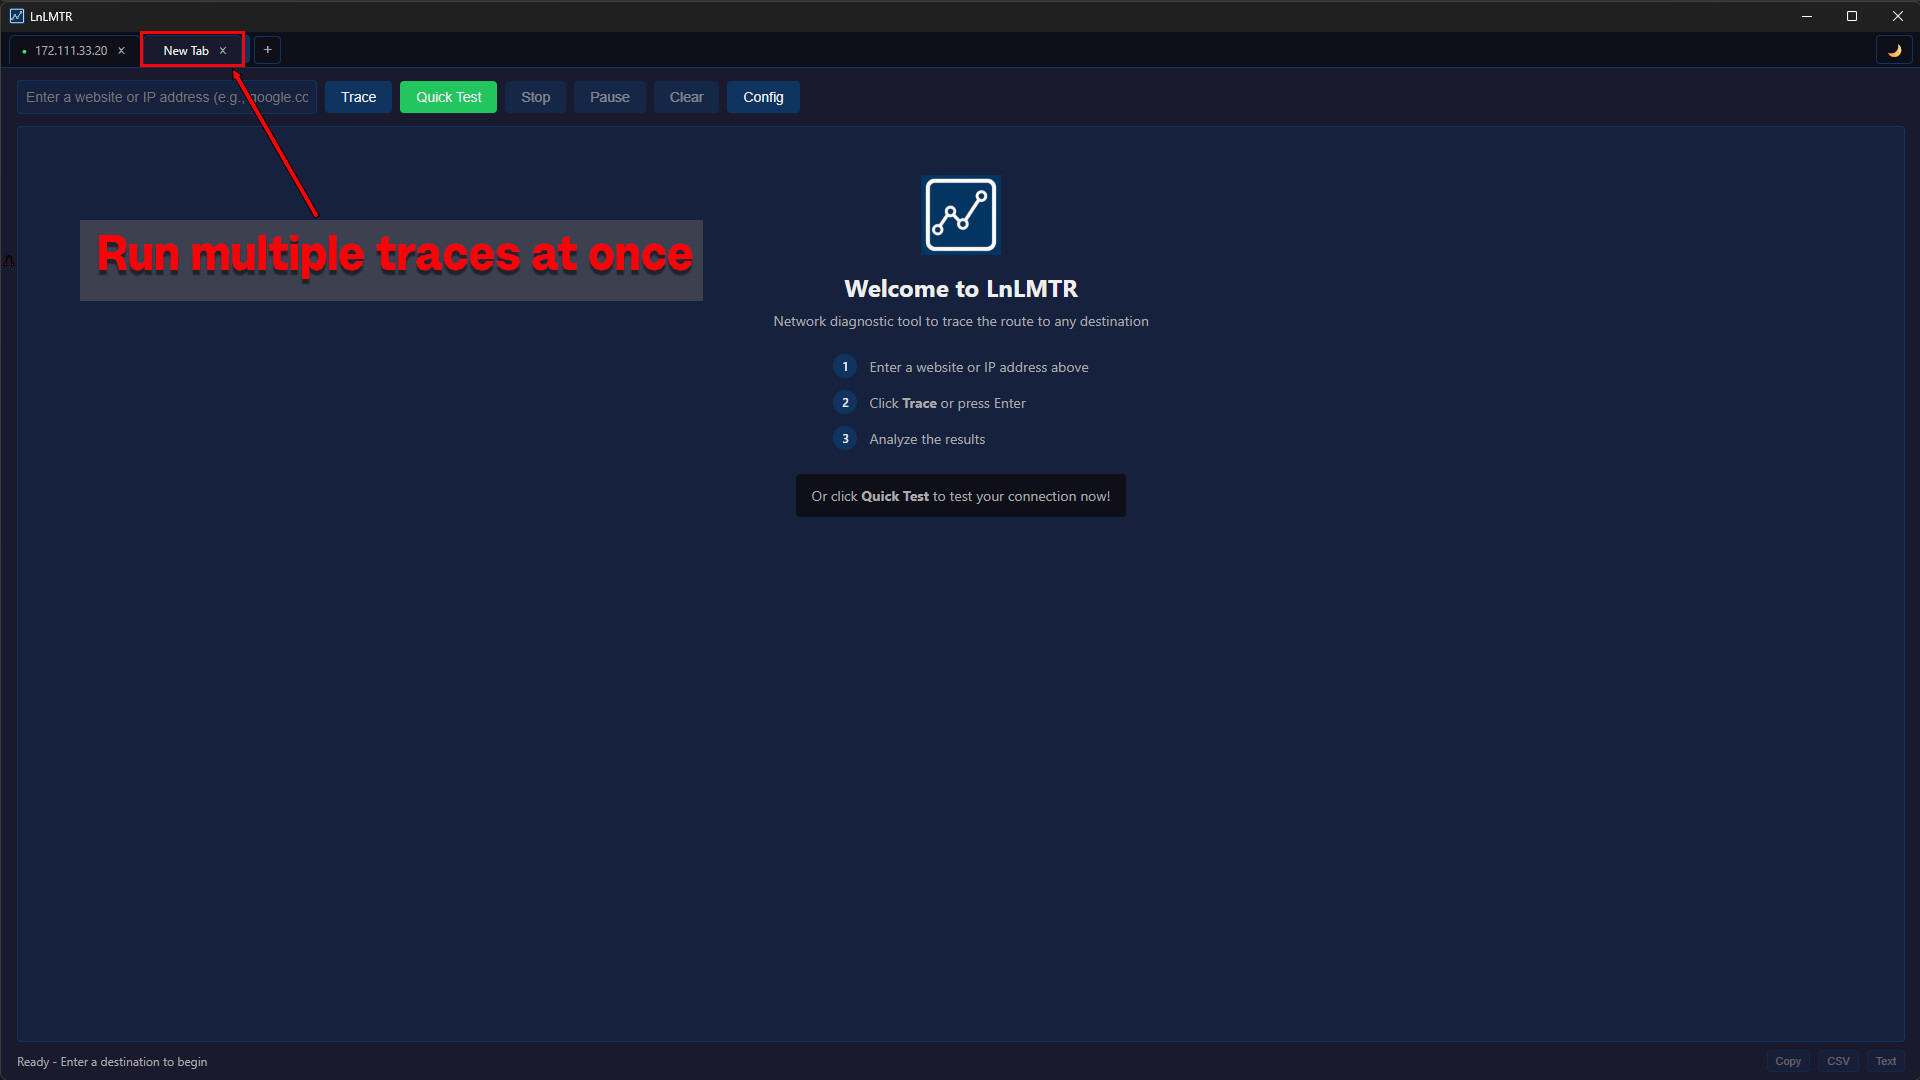Select the New Tab tab
Screen dimensions: 1920x1080
click(184, 50)
